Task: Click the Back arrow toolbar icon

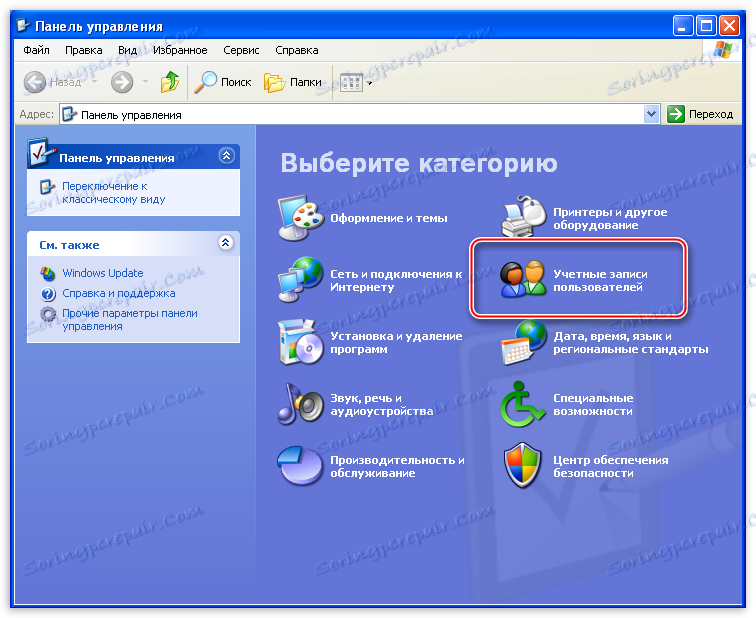Action: pos(35,82)
